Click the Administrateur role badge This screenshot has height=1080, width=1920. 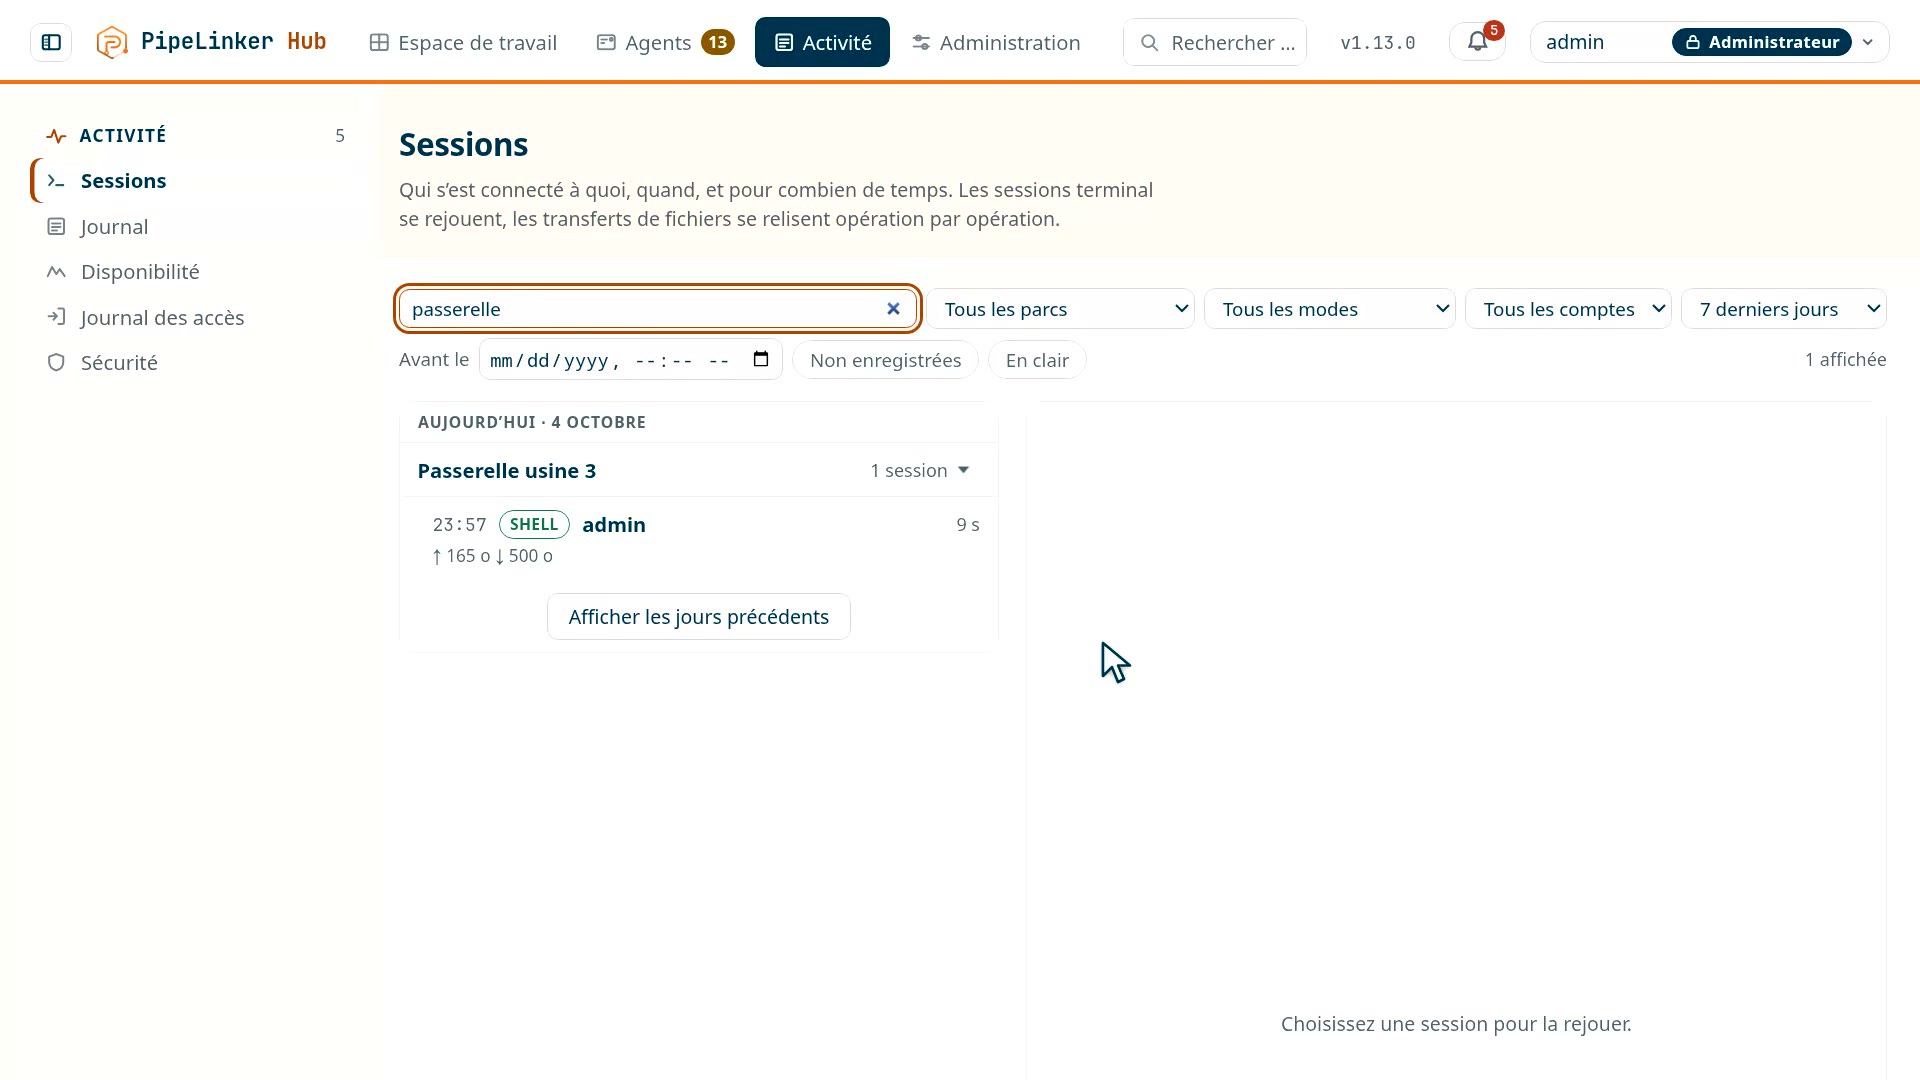pyautogui.click(x=1762, y=42)
